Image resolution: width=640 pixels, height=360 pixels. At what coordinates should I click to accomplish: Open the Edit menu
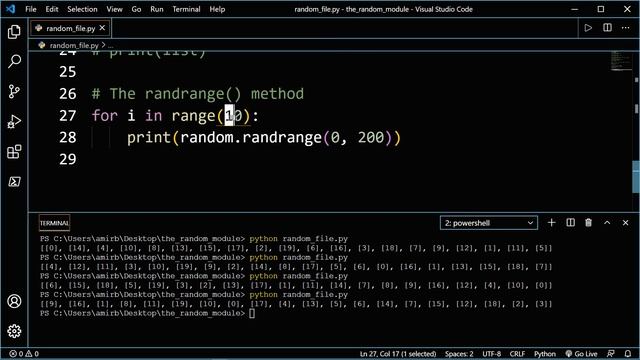click(52, 9)
